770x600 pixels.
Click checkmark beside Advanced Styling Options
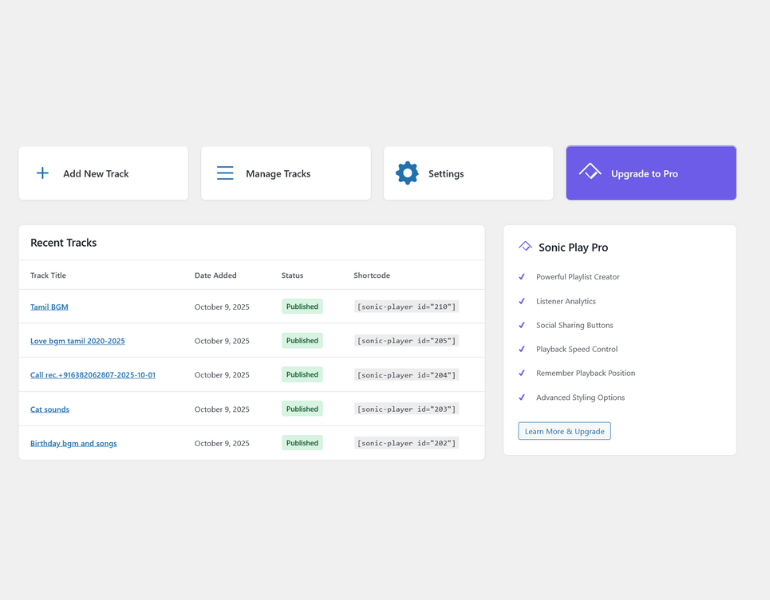coord(521,397)
